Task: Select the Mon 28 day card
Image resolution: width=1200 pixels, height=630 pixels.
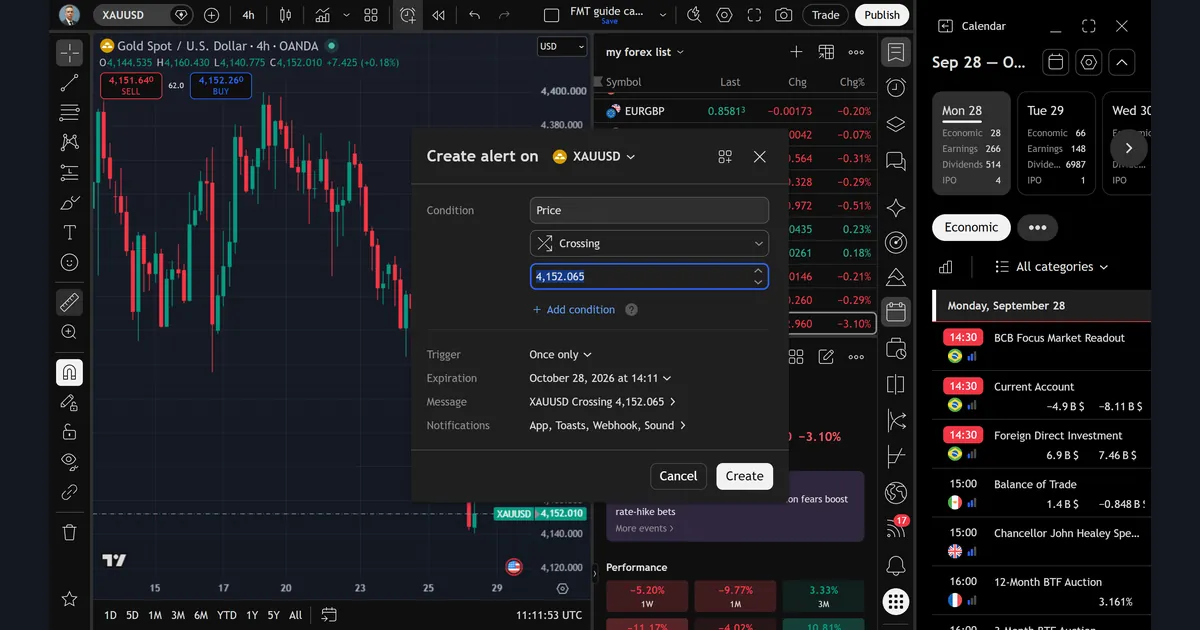Action: pos(970,143)
